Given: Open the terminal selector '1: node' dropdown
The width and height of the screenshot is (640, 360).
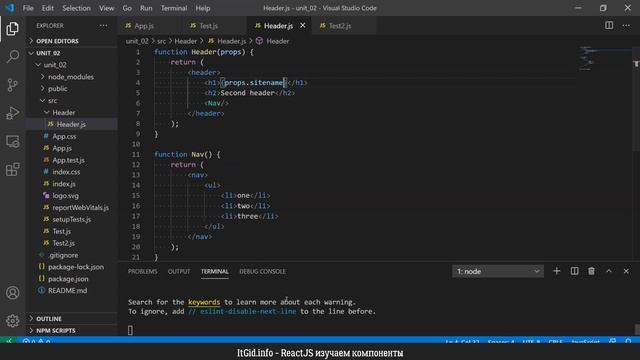Looking at the screenshot, I should click(498, 271).
